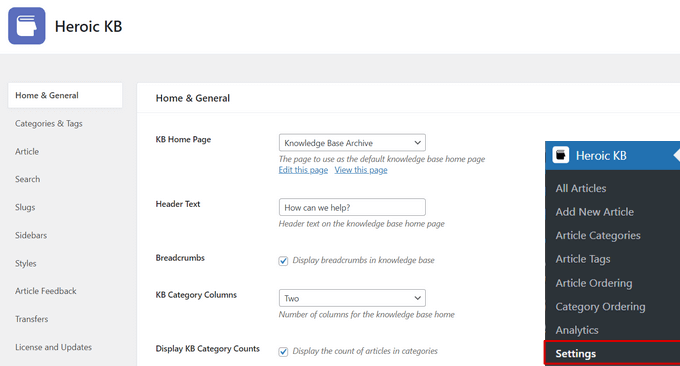The image size is (680, 366).
Task: Click into the Header Text field
Action: tap(352, 207)
